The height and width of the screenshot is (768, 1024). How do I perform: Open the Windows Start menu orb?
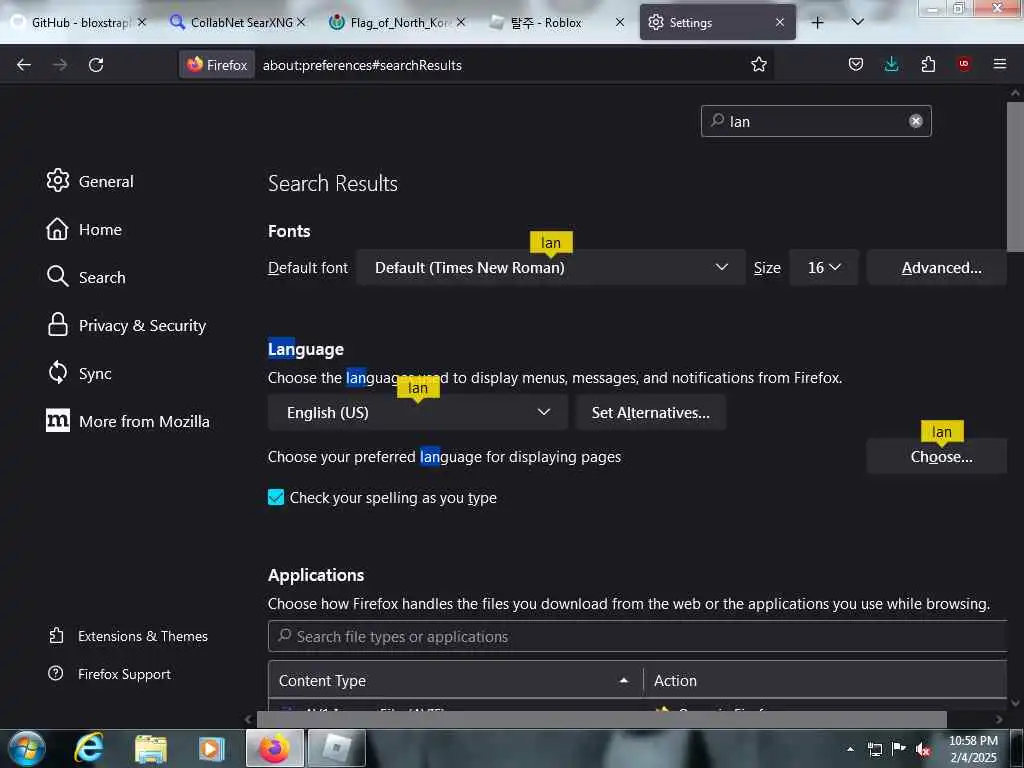point(27,748)
